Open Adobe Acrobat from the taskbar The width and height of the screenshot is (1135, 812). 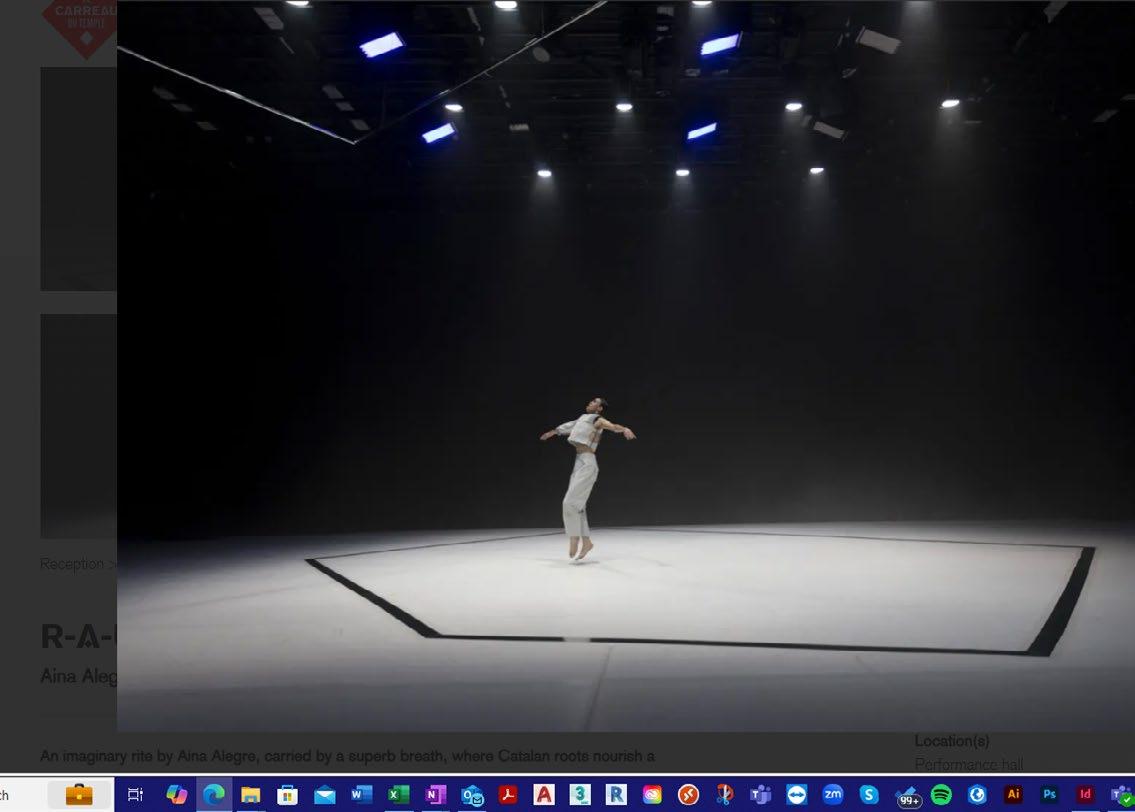[x=508, y=795]
